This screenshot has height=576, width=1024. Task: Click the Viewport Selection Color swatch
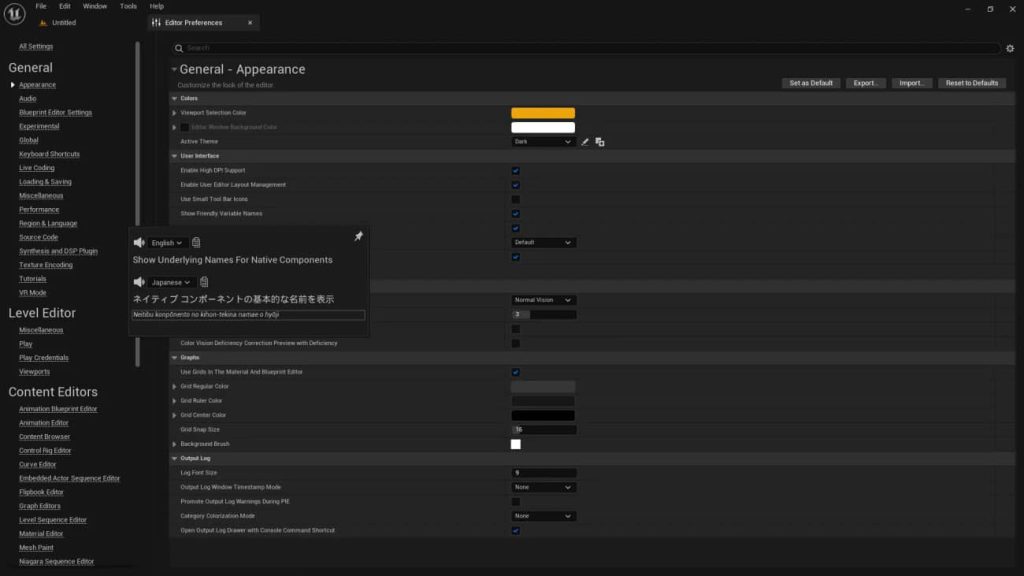coord(543,113)
